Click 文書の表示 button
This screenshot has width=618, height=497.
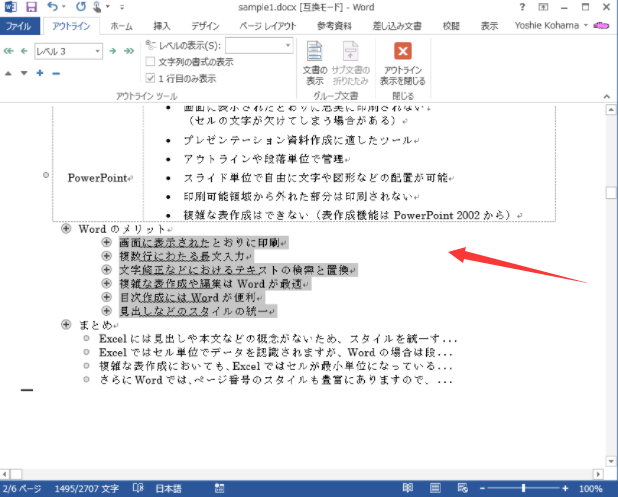(x=315, y=63)
